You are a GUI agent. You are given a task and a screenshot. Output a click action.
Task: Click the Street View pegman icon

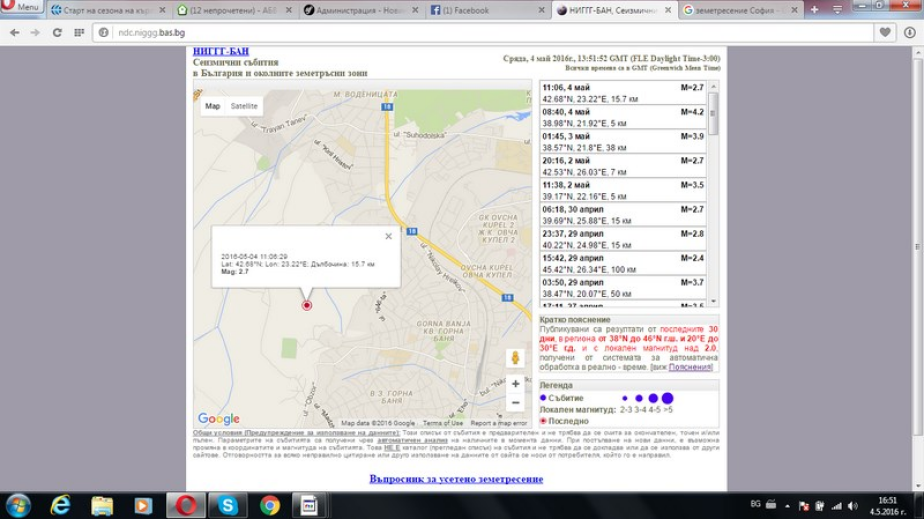[x=515, y=358]
